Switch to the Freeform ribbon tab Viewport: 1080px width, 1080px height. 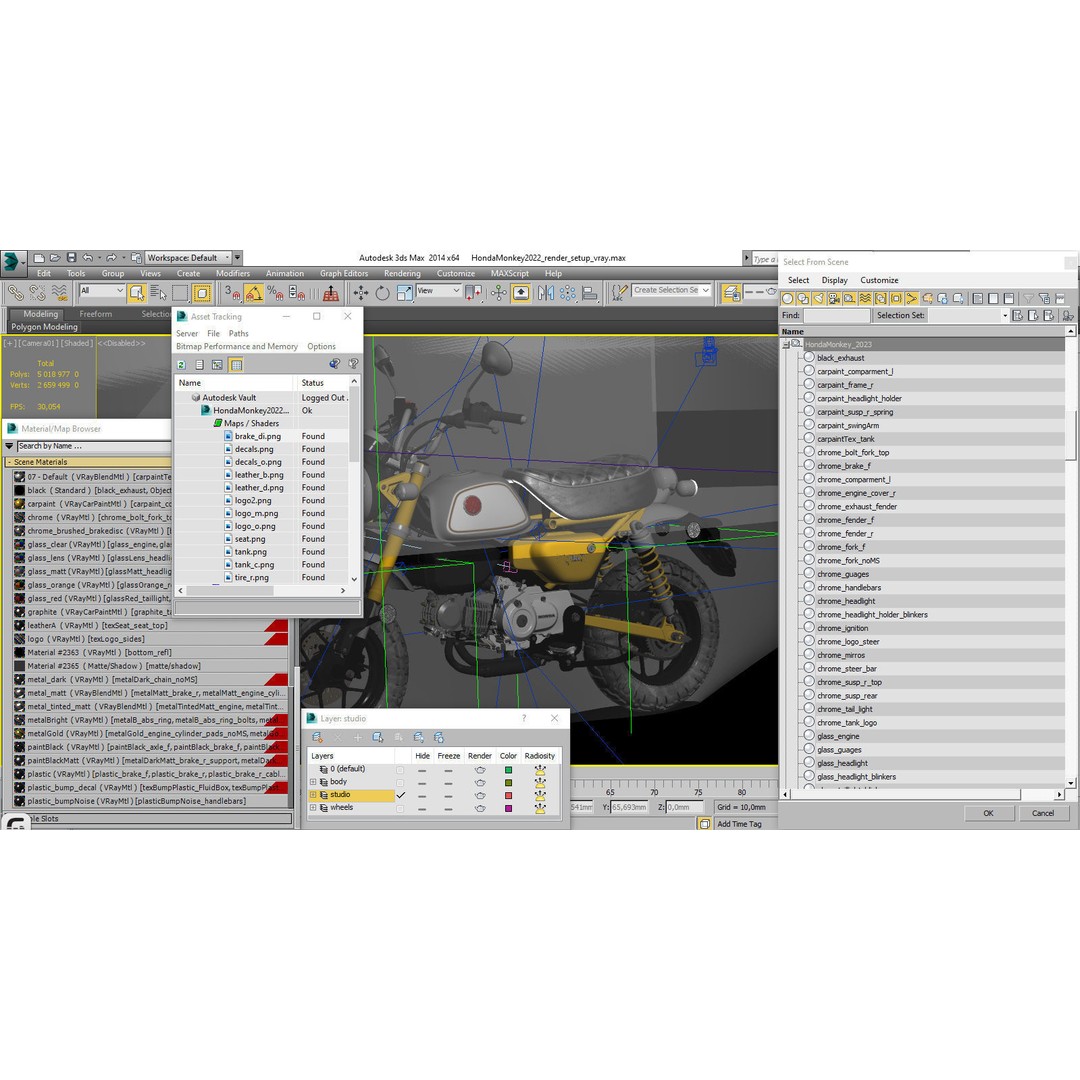(95, 314)
